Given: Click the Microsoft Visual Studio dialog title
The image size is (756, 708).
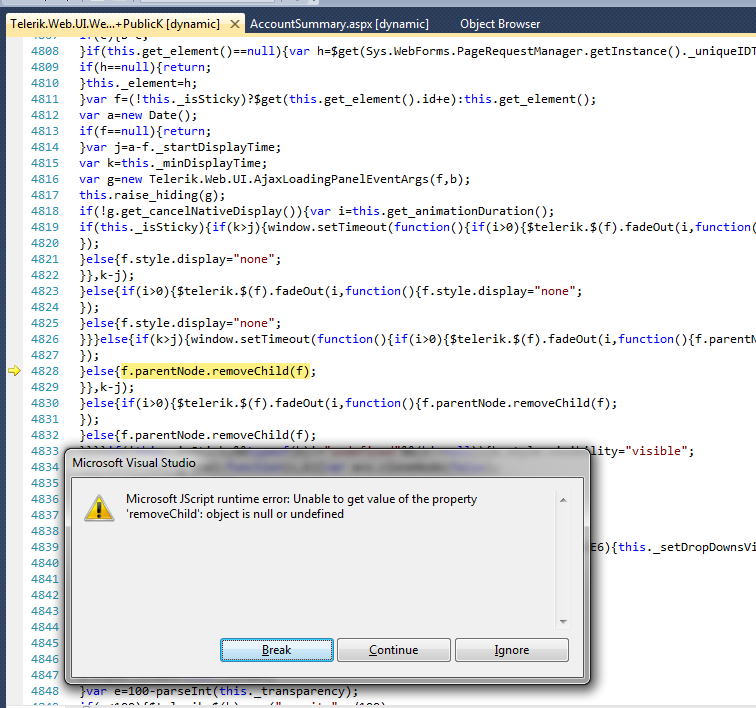Looking at the screenshot, I should pyautogui.click(x=134, y=463).
